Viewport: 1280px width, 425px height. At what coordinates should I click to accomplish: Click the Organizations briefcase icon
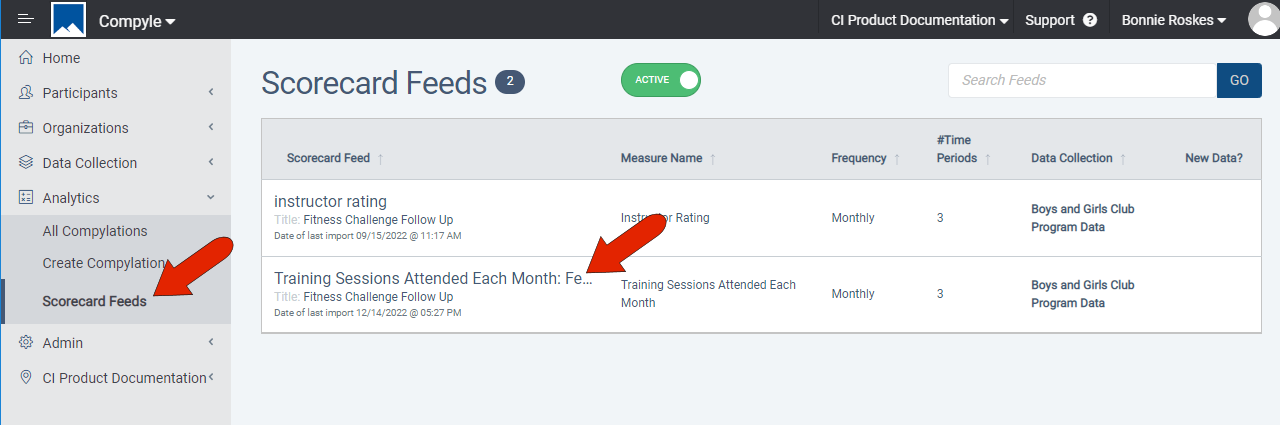26,128
